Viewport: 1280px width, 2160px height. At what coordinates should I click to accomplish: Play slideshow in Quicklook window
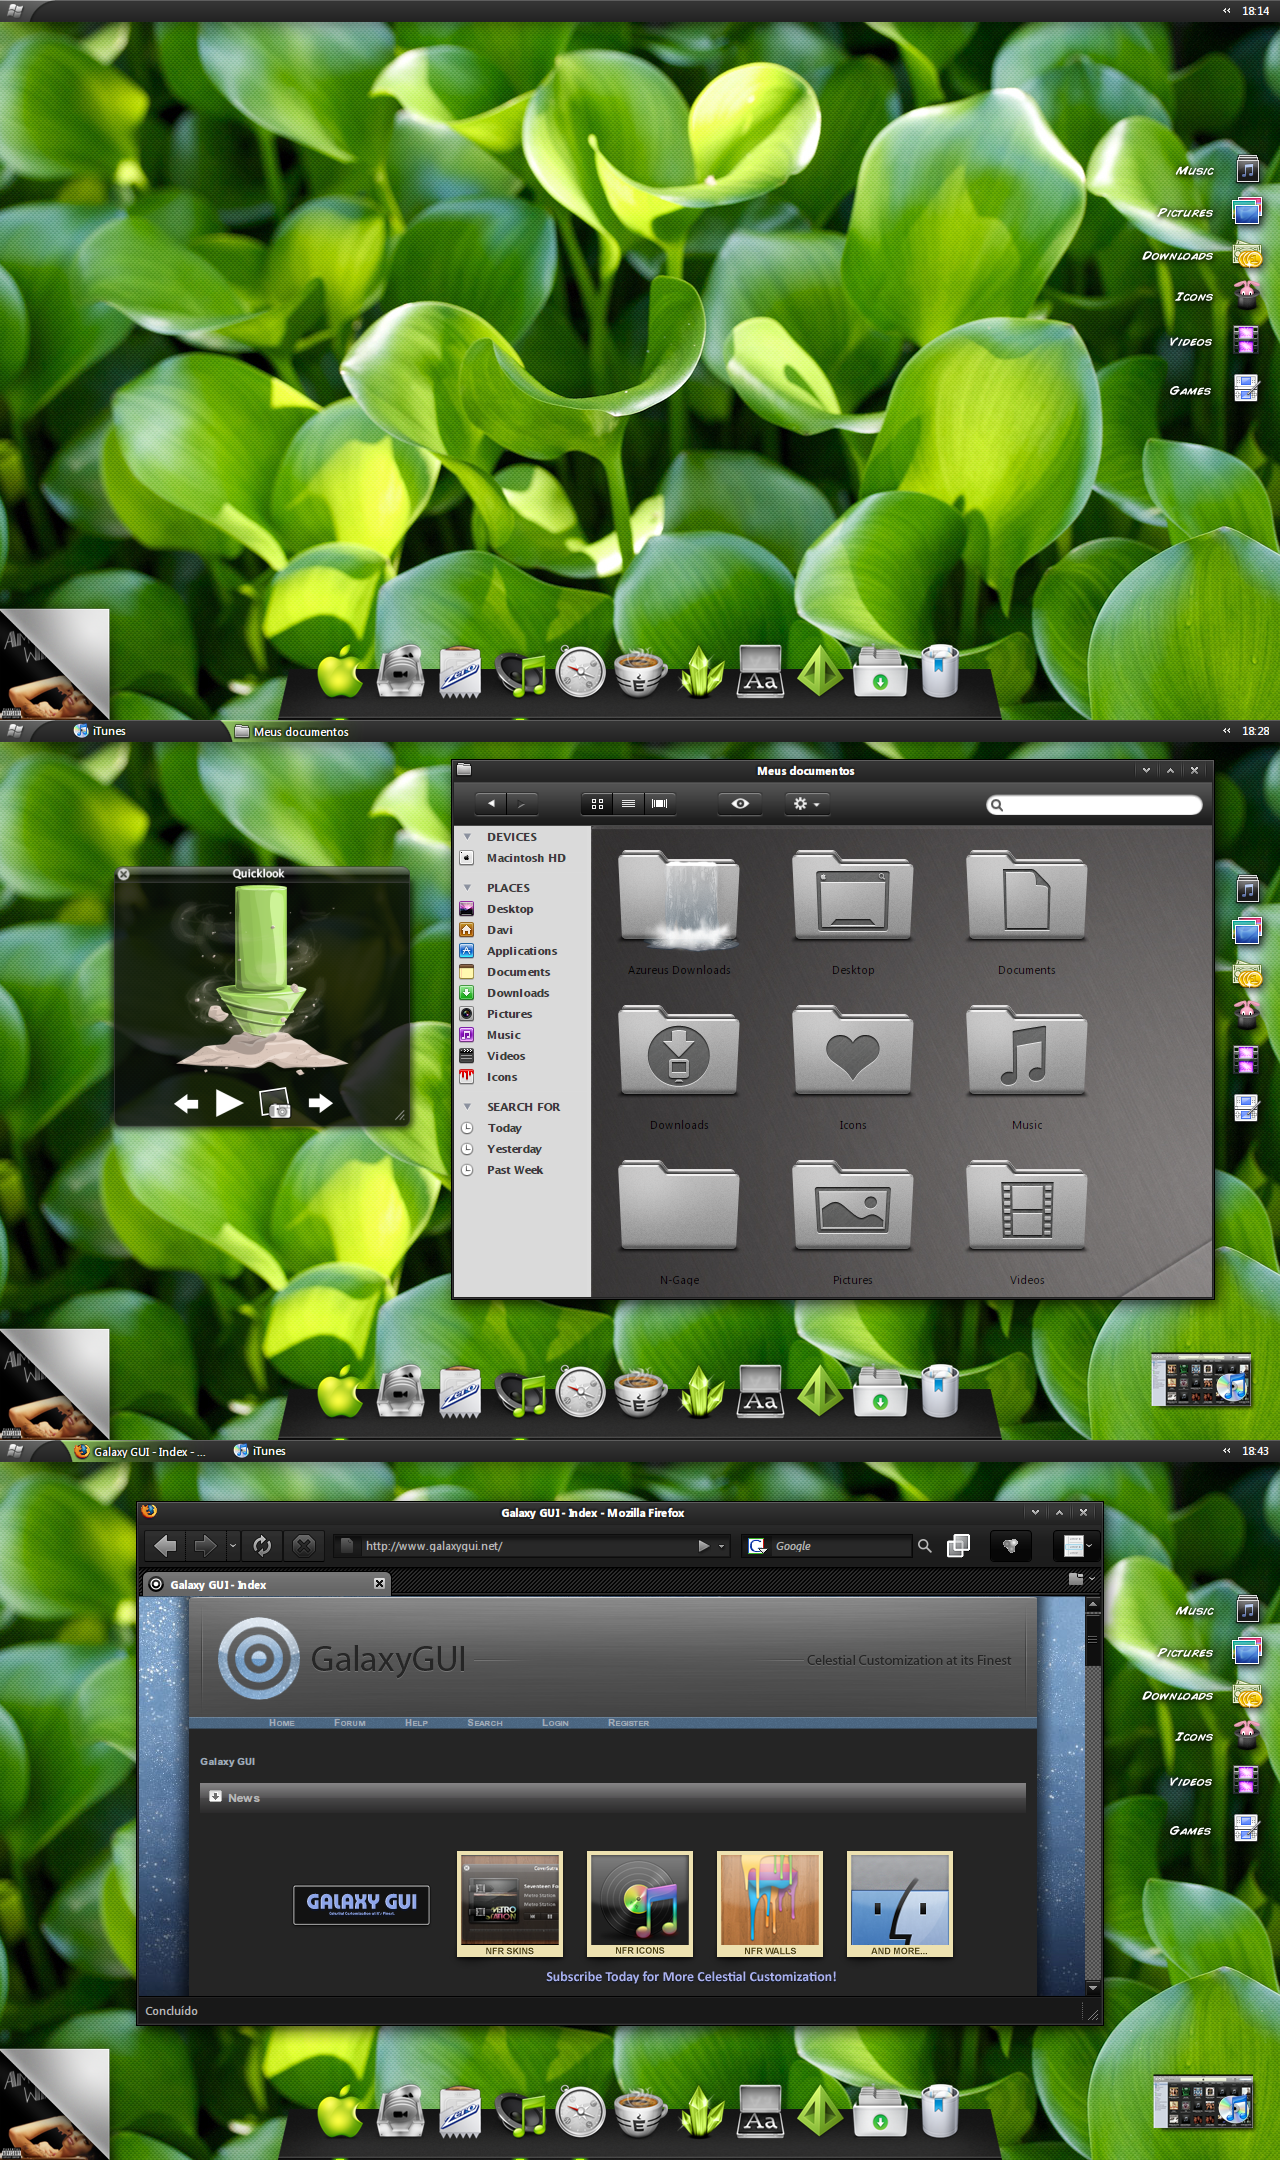(229, 1103)
